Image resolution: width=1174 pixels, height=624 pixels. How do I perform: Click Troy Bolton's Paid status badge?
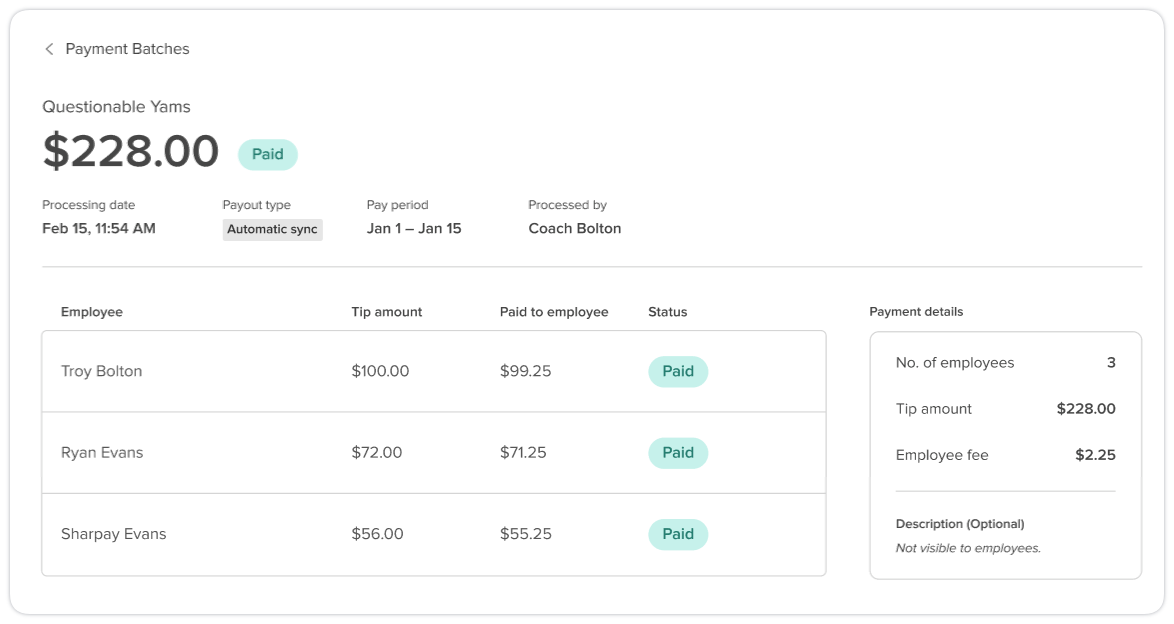pyautogui.click(x=678, y=371)
